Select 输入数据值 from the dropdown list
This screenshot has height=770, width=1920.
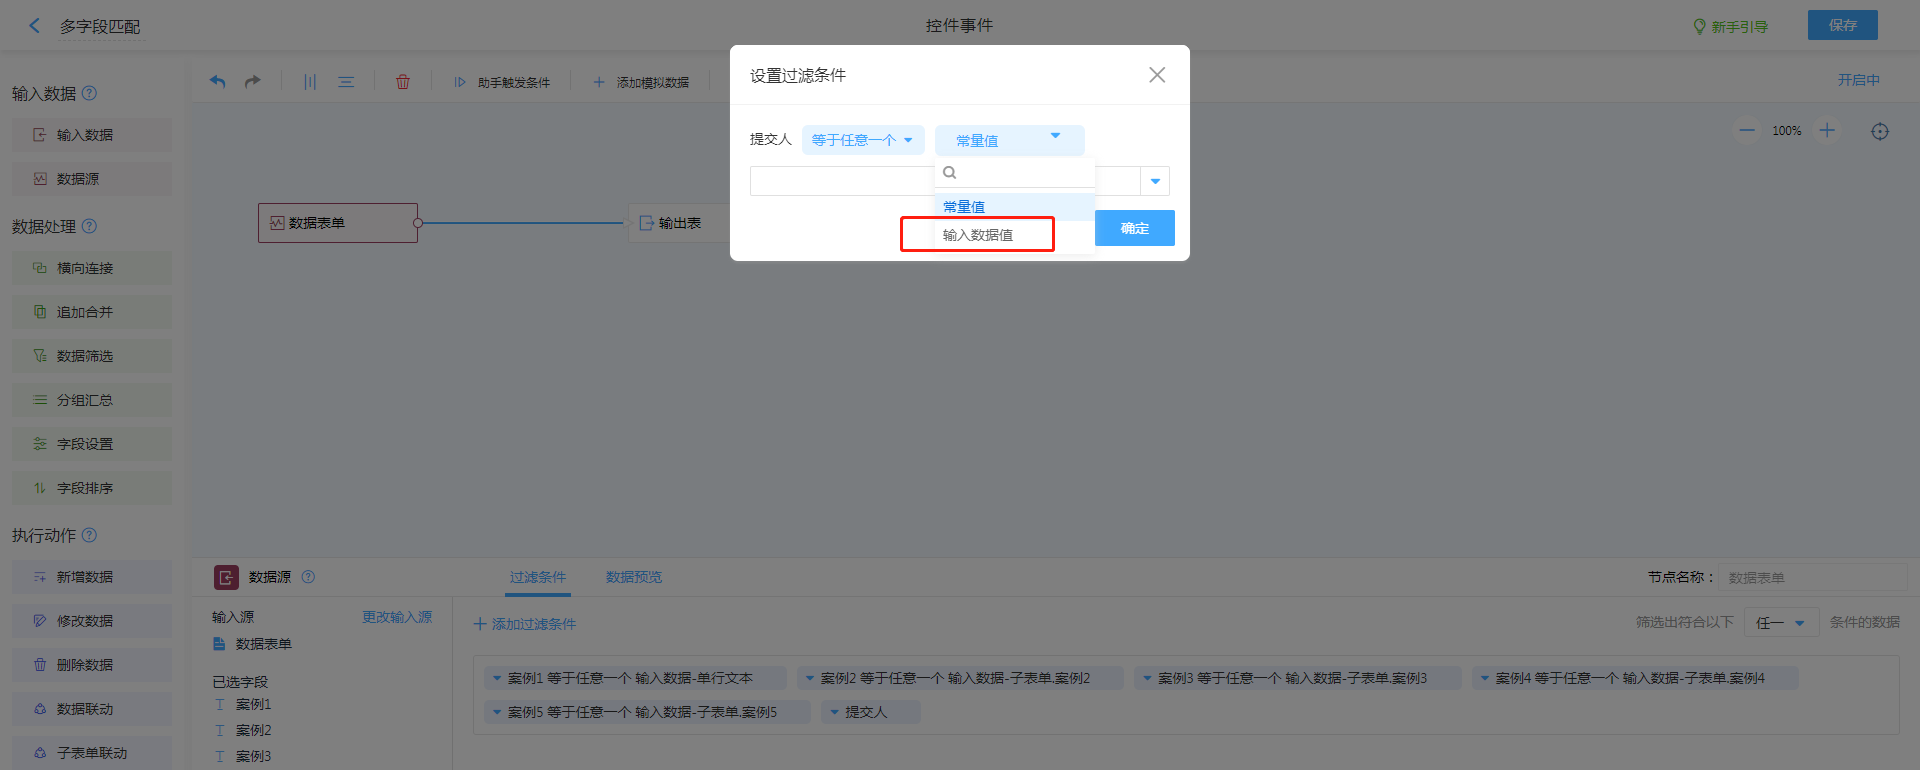click(x=978, y=235)
